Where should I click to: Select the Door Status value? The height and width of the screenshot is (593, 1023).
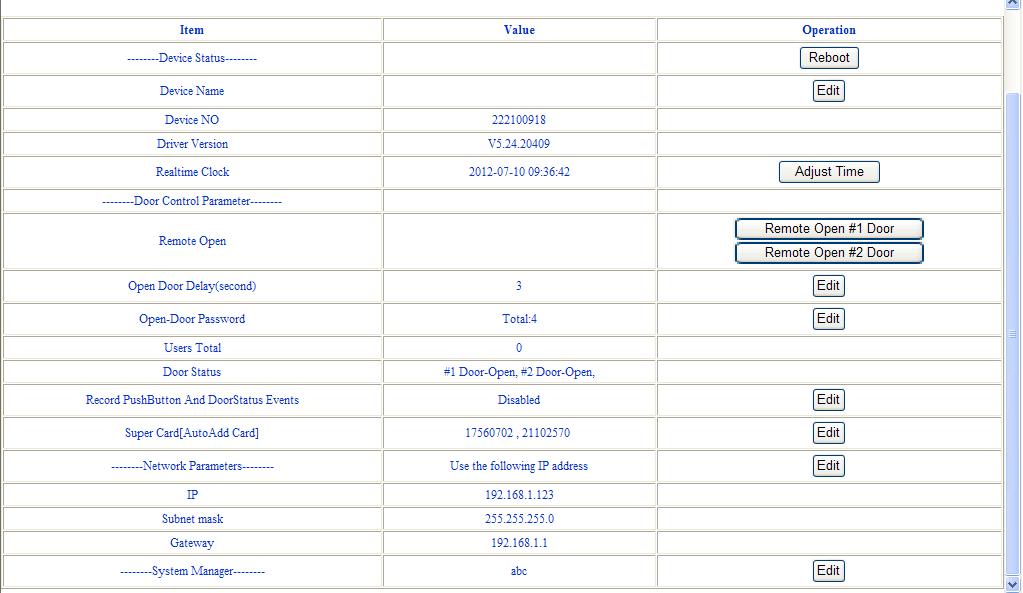[519, 371]
